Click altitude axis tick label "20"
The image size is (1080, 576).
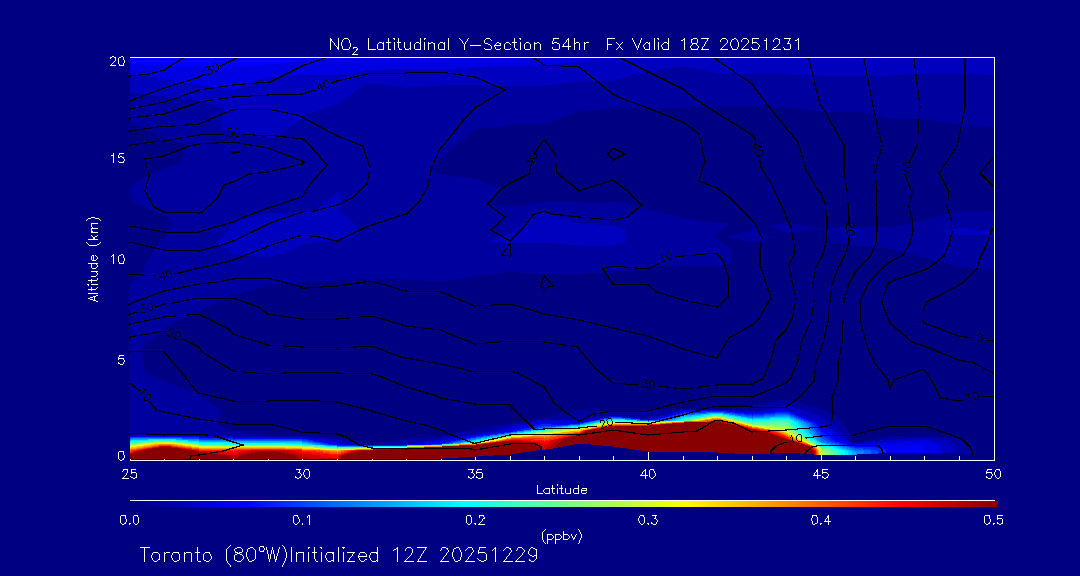point(118,61)
